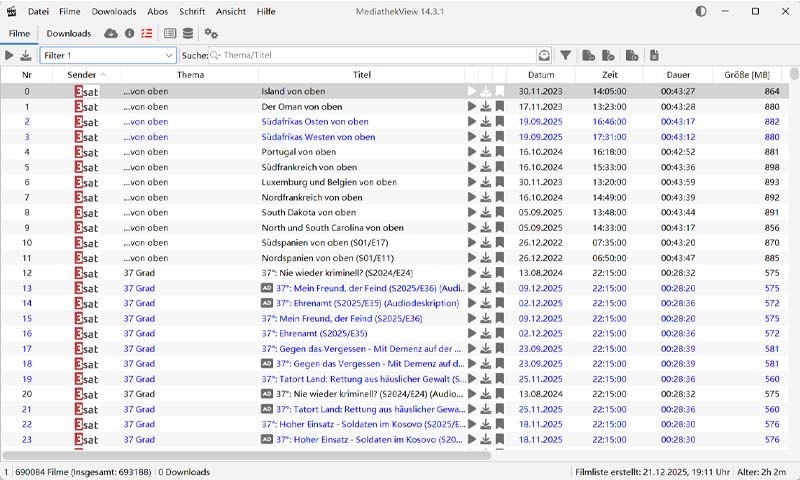Click the 0 Downloads status bar entry
This screenshot has width=800, height=480.
pyautogui.click(x=184, y=472)
